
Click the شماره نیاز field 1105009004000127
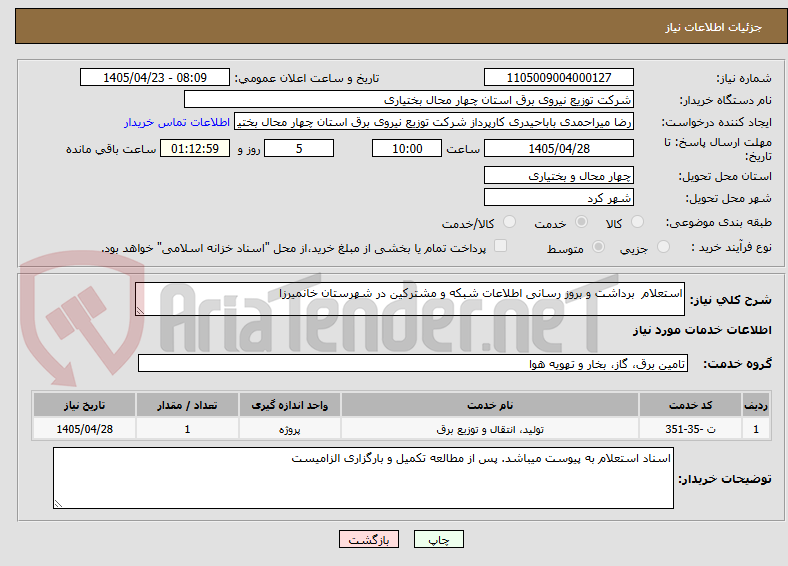(x=559, y=77)
